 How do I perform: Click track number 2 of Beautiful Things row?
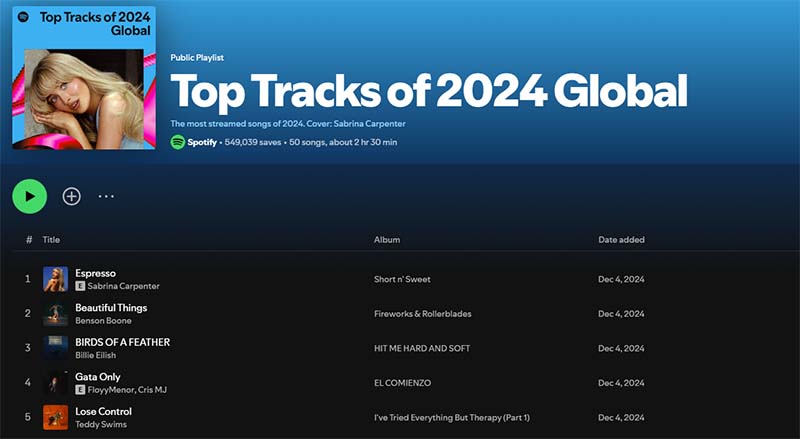pyautogui.click(x=28, y=313)
